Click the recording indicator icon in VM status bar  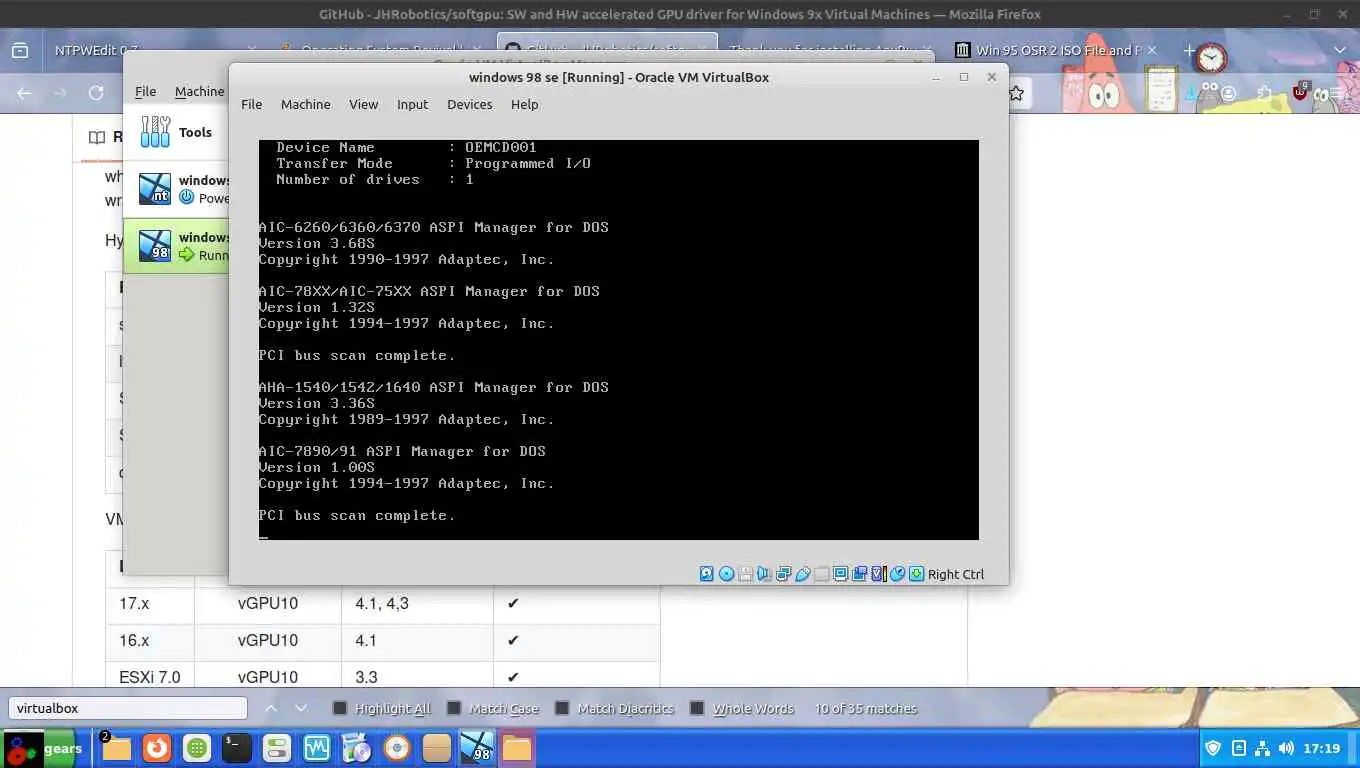tap(860, 574)
